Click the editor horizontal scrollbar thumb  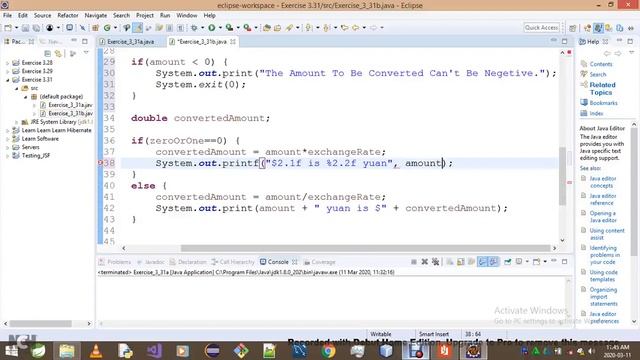(x=365, y=248)
